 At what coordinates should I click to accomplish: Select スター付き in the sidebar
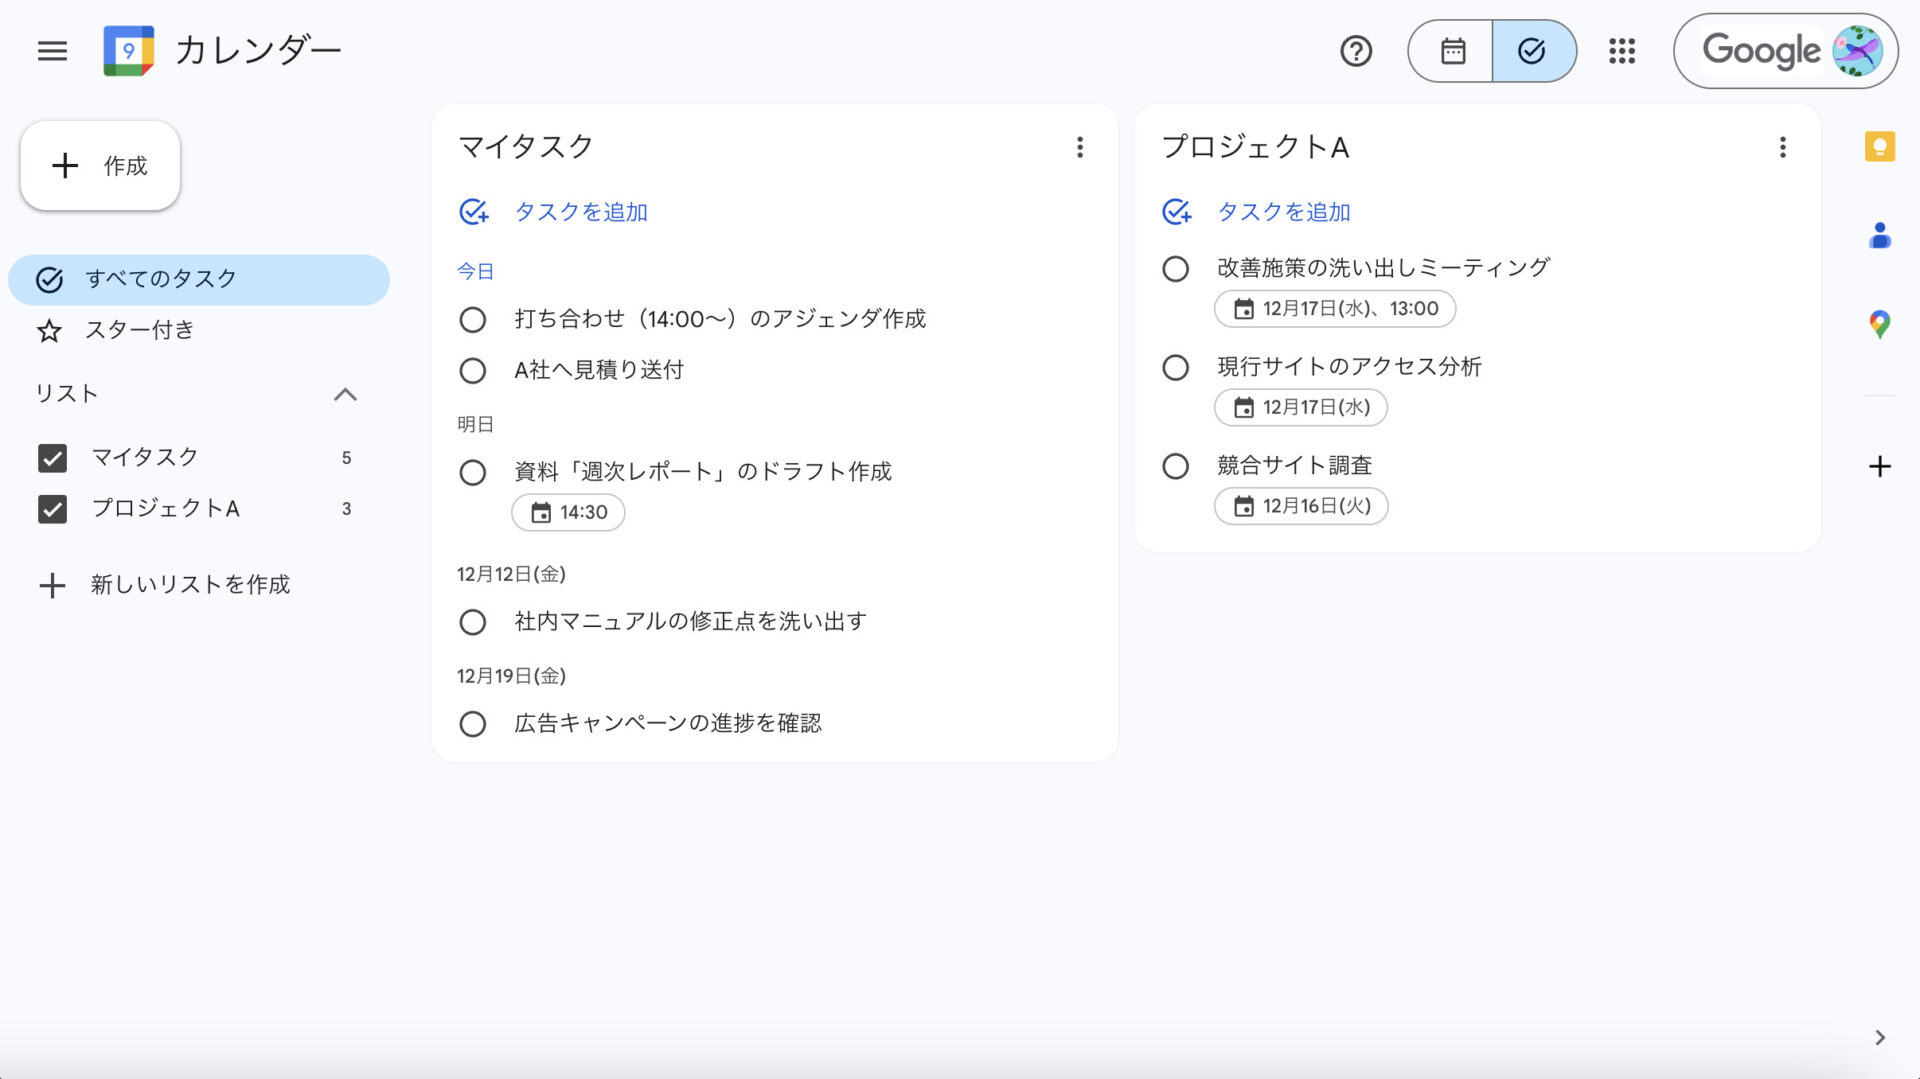click(x=140, y=330)
